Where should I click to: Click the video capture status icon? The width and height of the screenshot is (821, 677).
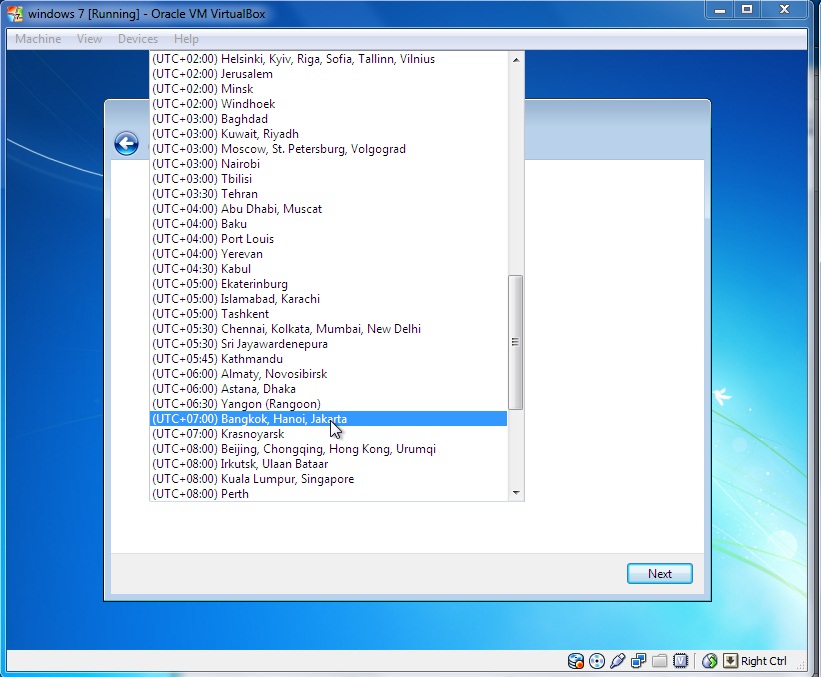680,661
